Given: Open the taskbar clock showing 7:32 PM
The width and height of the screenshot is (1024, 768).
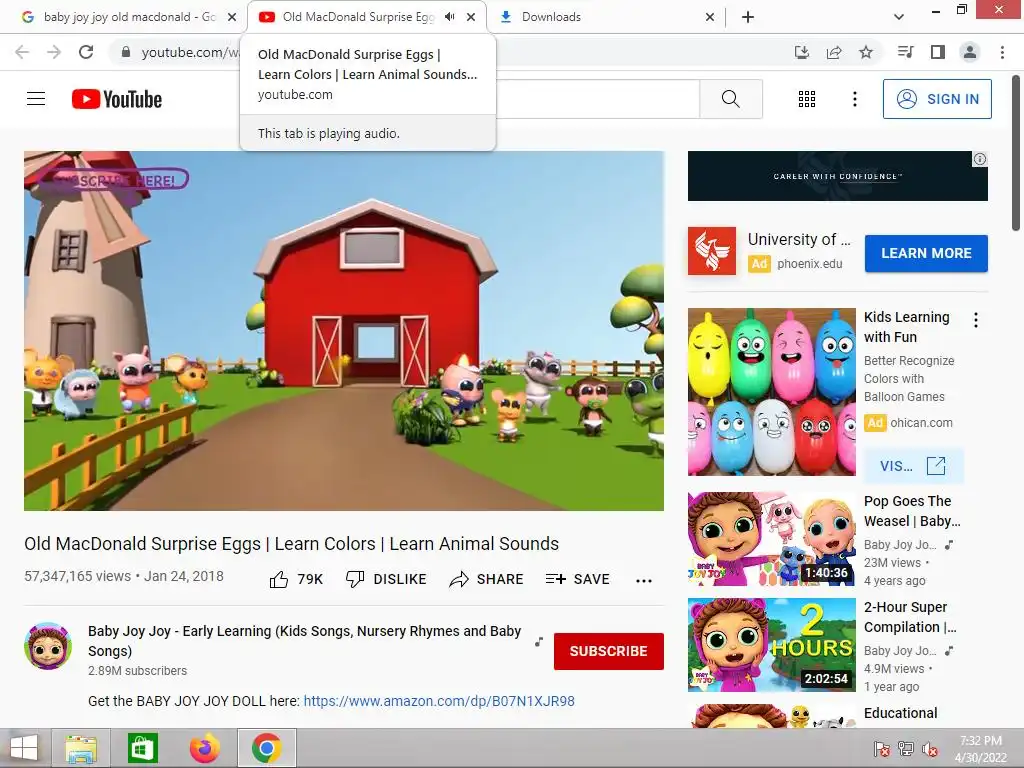Looking at the screenshot, I should pyautogui.click(x=980, y=749).
